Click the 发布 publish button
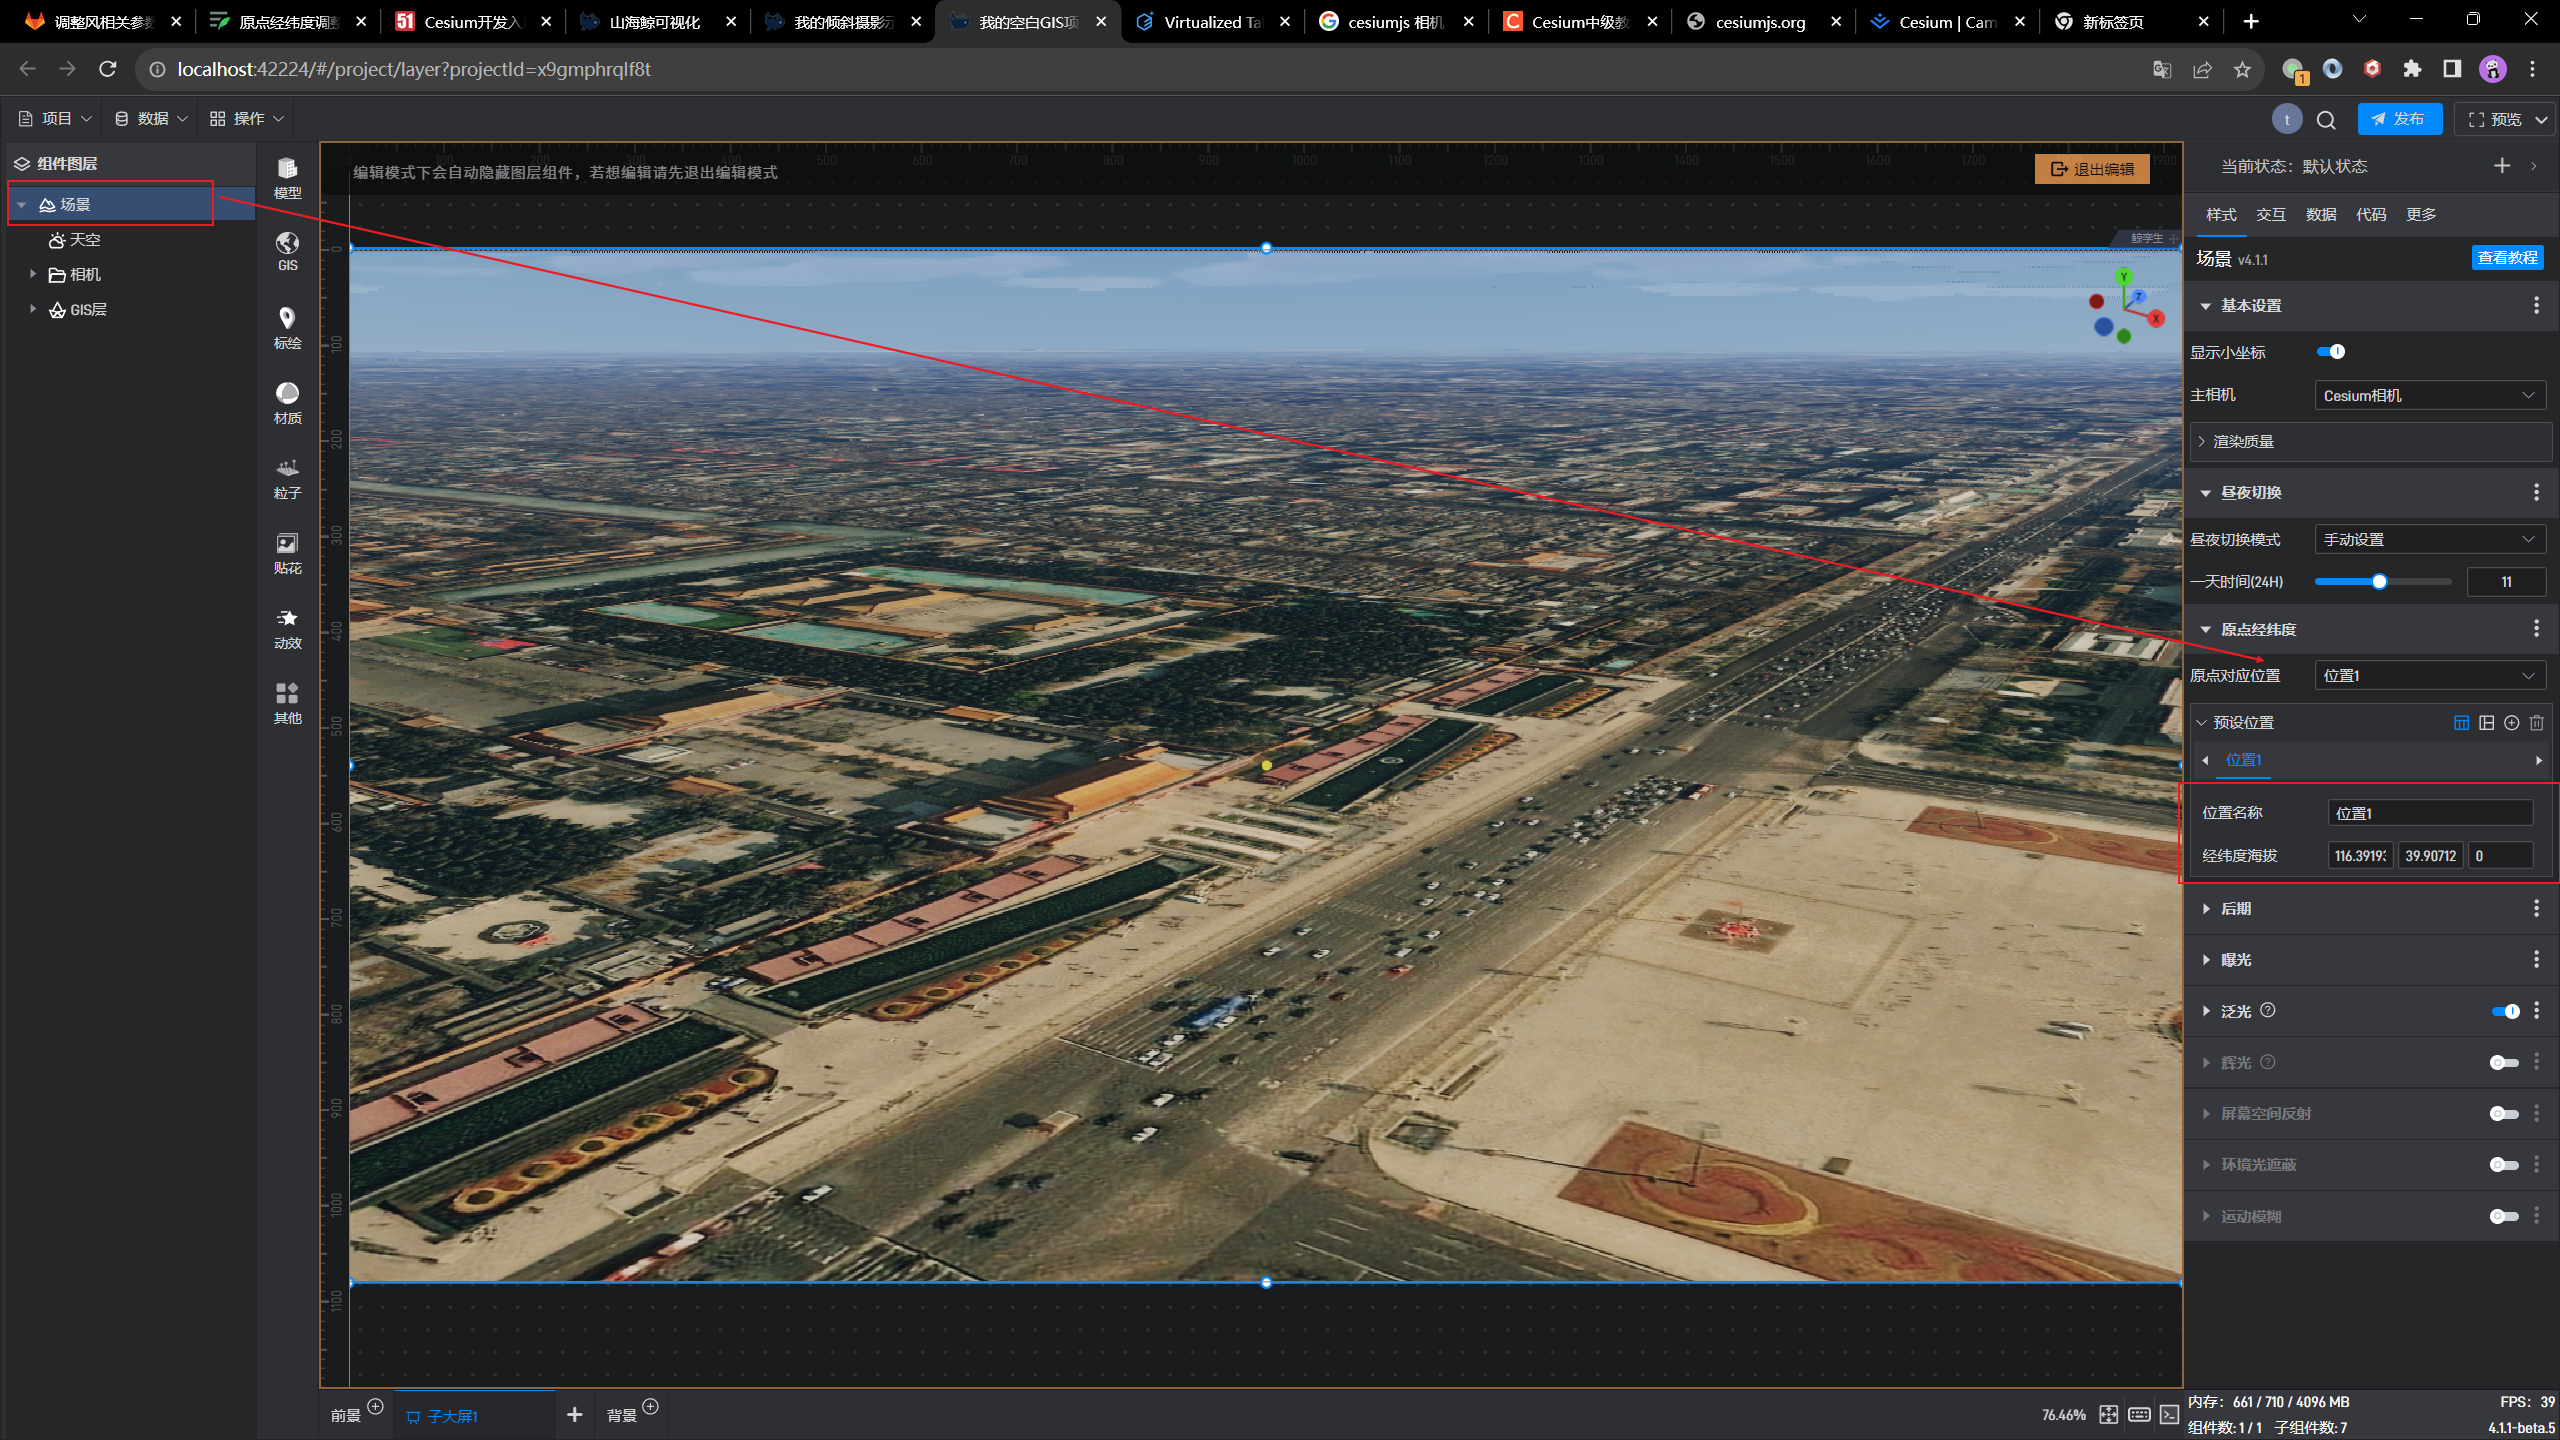The image size is (2560, 1440). tap(2399, 118)
